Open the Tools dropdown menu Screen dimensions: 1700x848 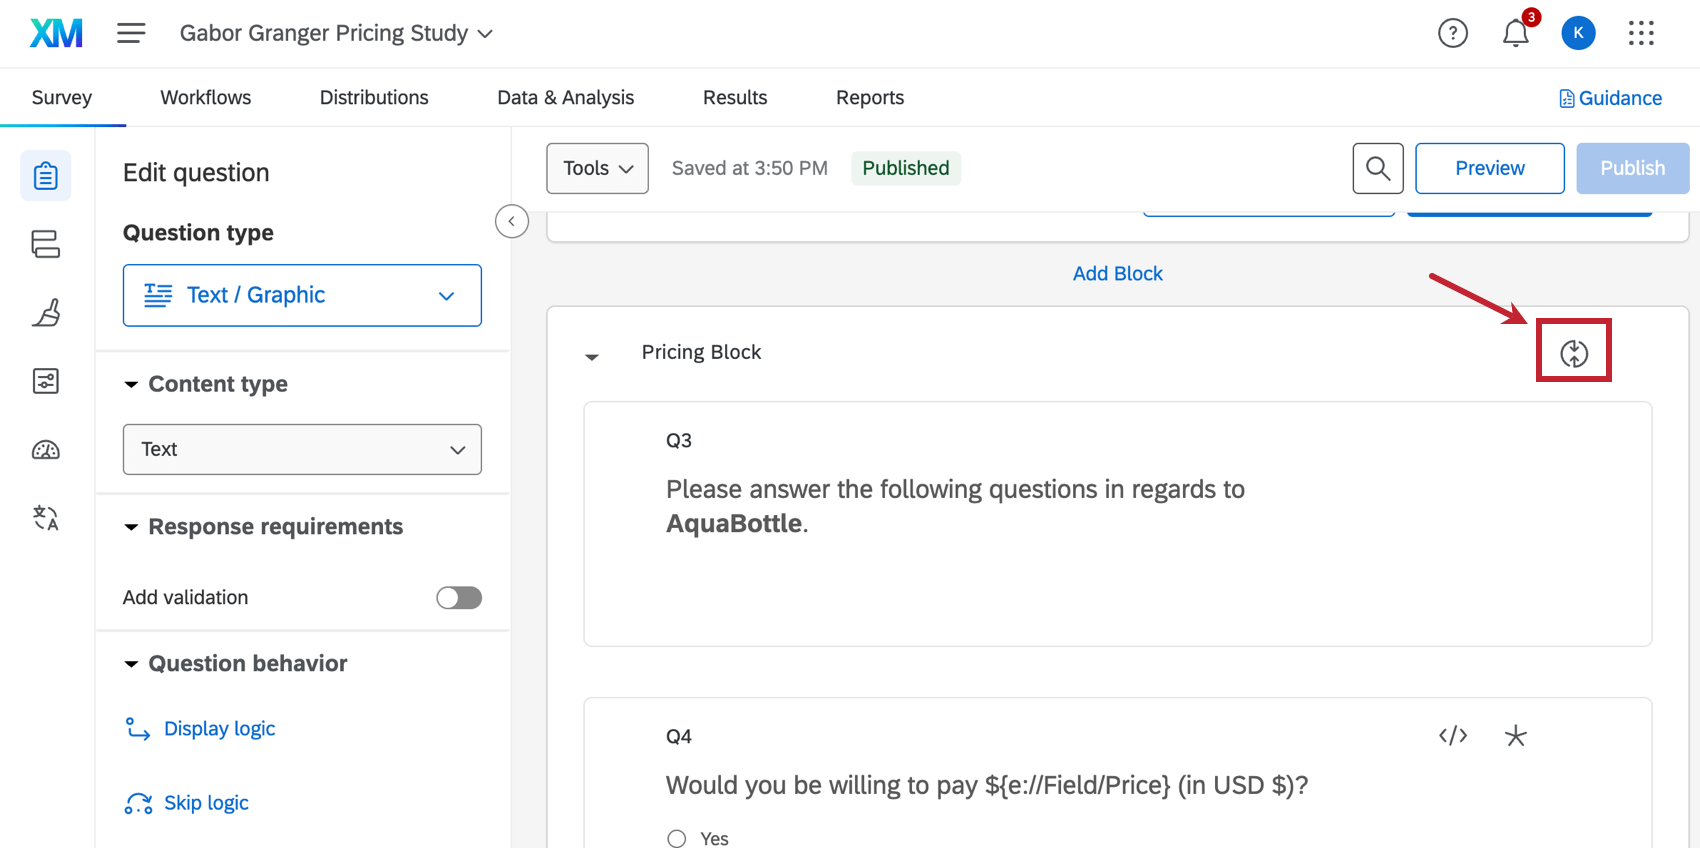(597, 168)
